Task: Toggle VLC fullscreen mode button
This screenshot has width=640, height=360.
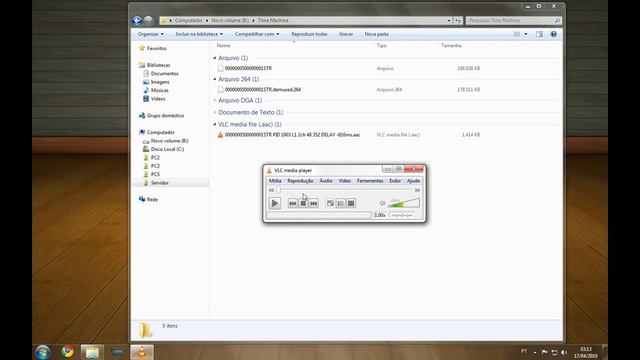Action: pyautogui.click(x=330, y=203)
